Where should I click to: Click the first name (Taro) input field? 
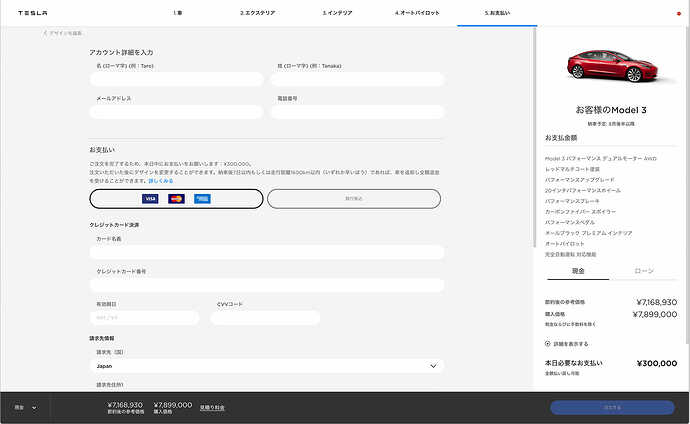click(176, 79)
